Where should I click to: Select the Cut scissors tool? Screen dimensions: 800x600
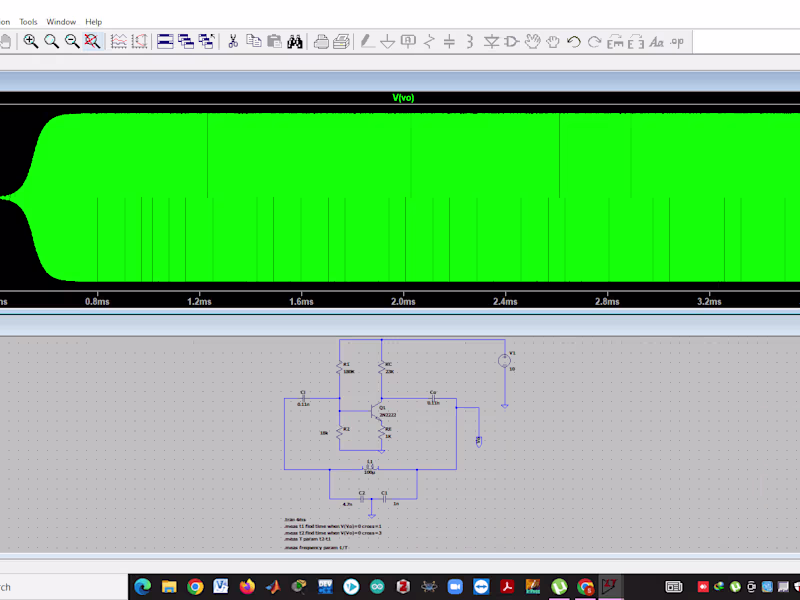[233, 41]
